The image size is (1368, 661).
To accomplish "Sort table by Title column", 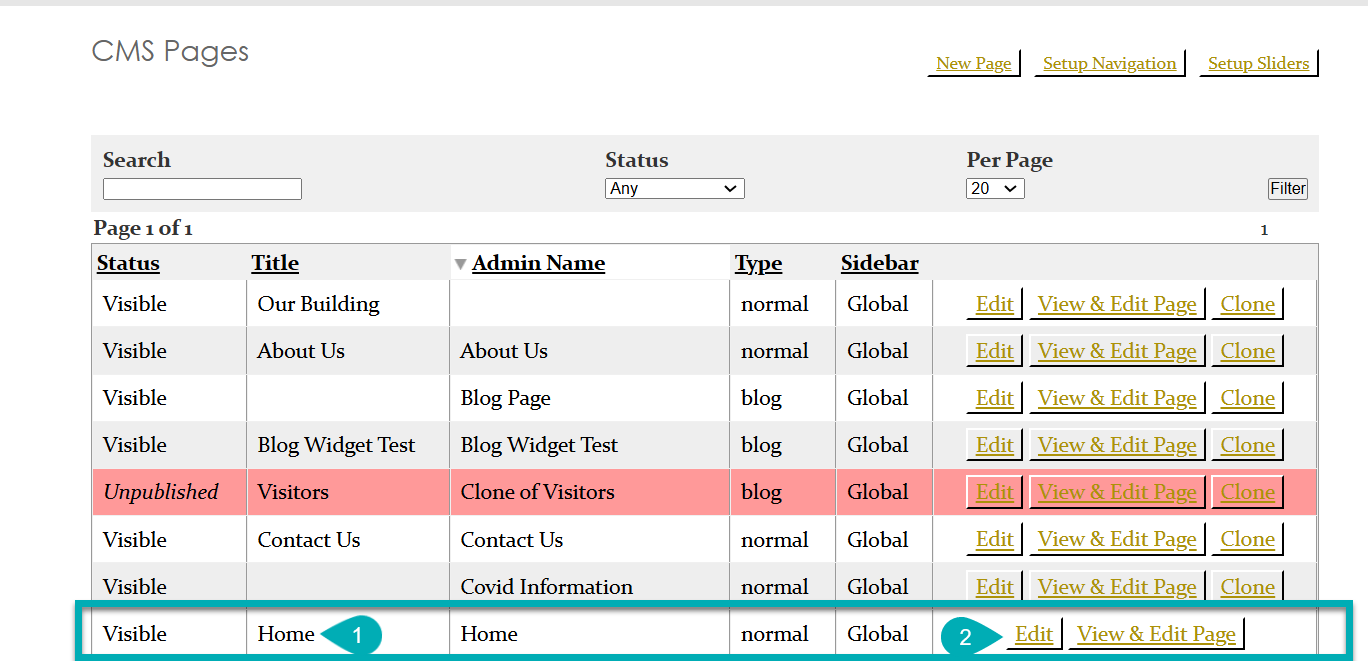I will pyautogui.click(x=275, y=263).
